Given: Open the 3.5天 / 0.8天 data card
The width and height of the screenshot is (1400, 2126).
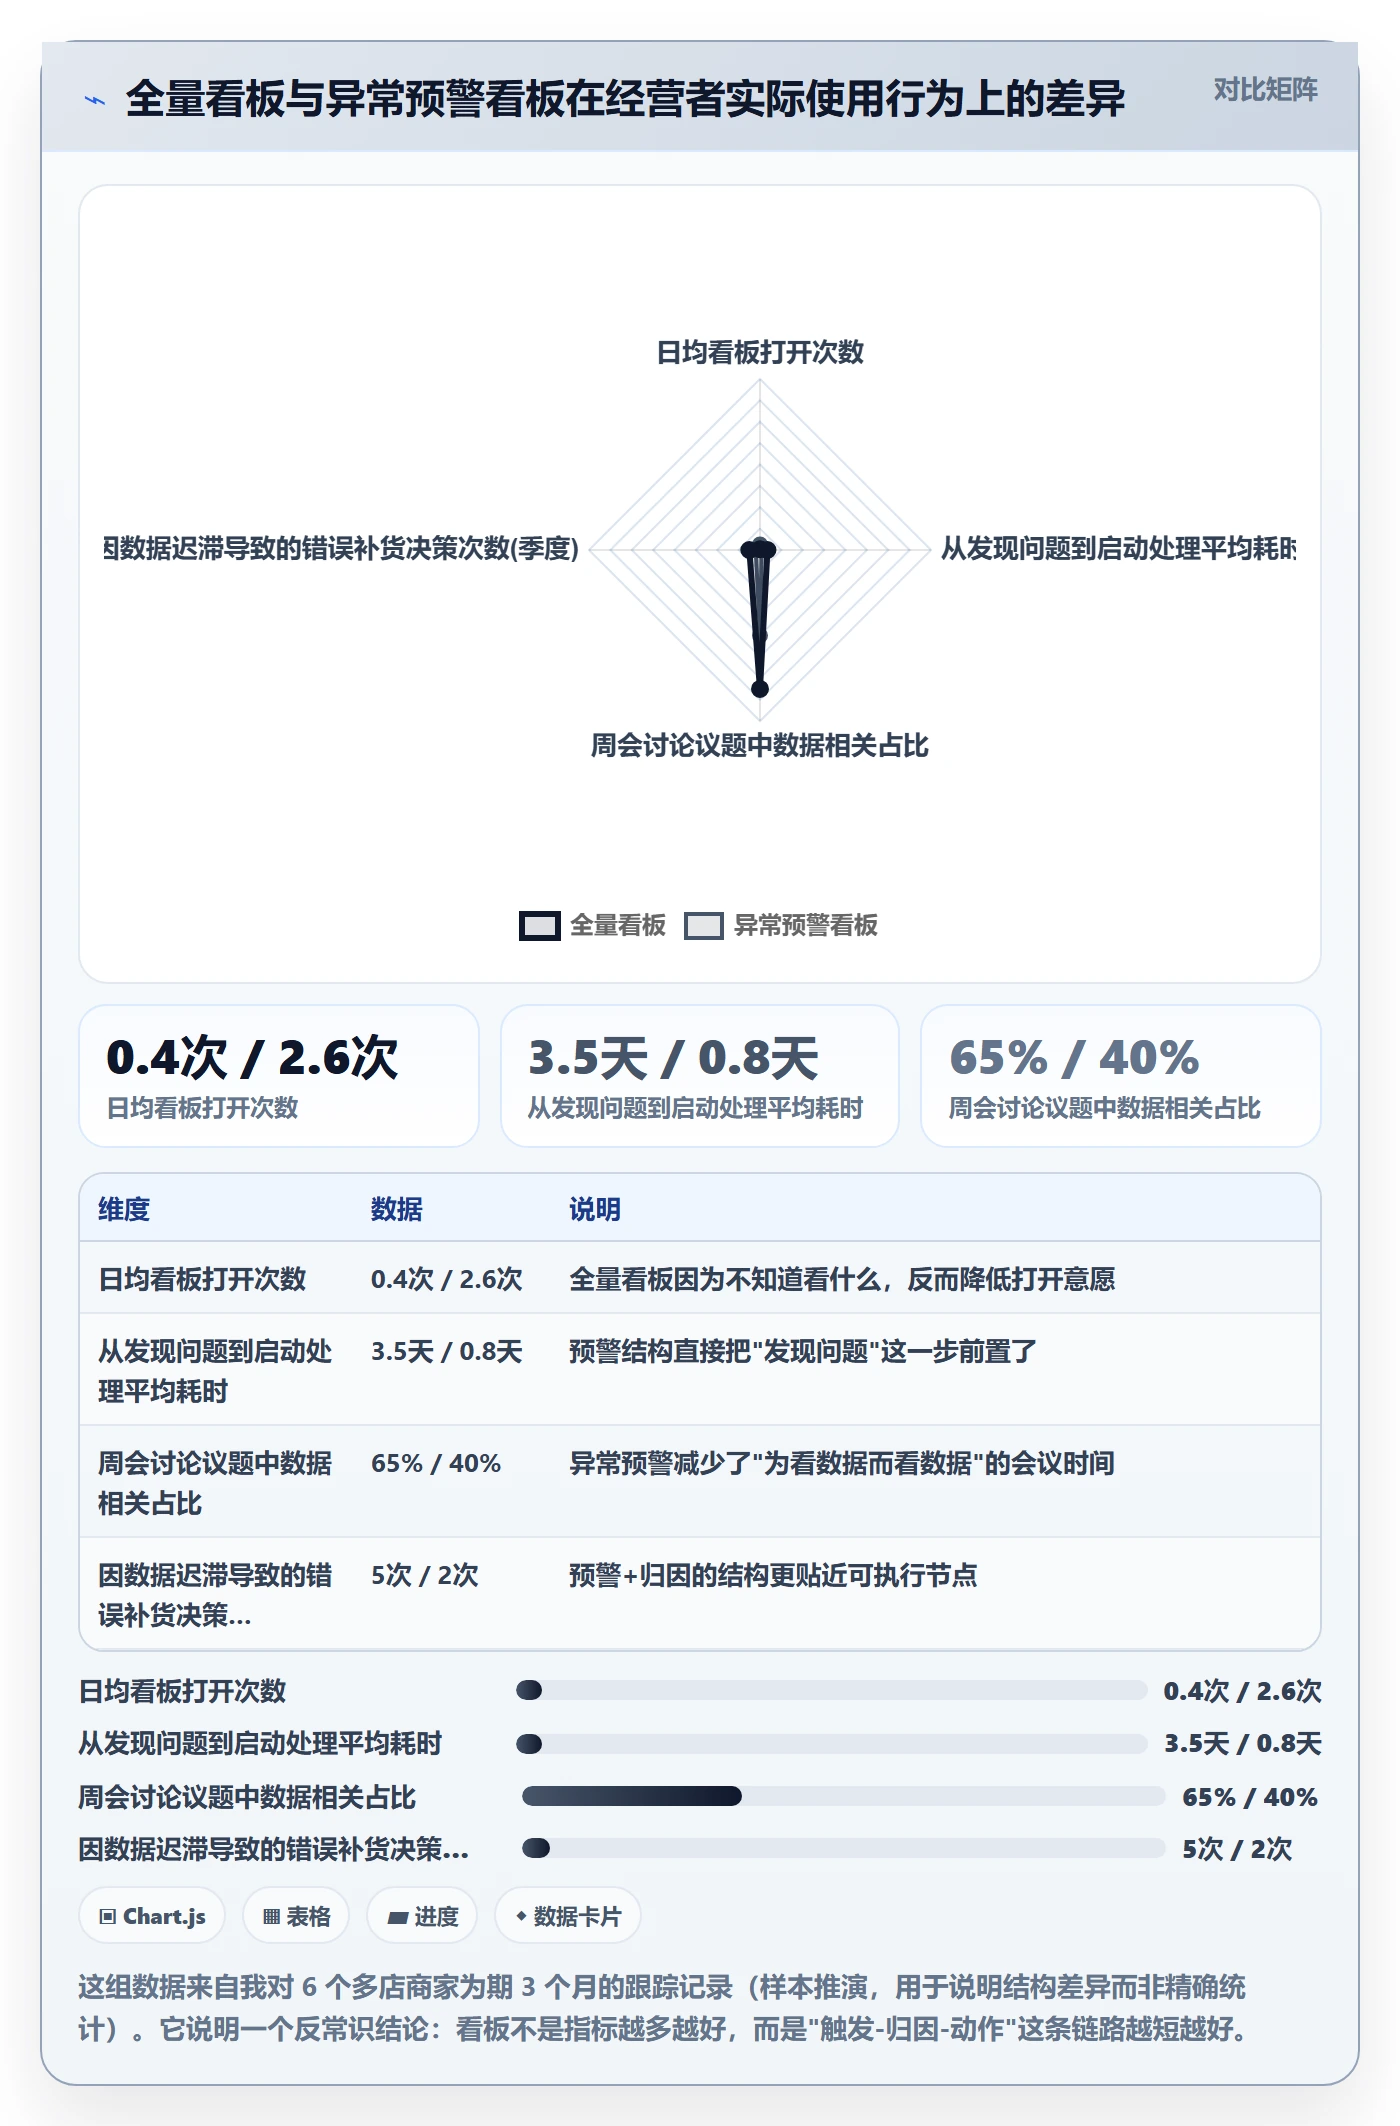Looking at the screenshot, I should (700, 1076).
